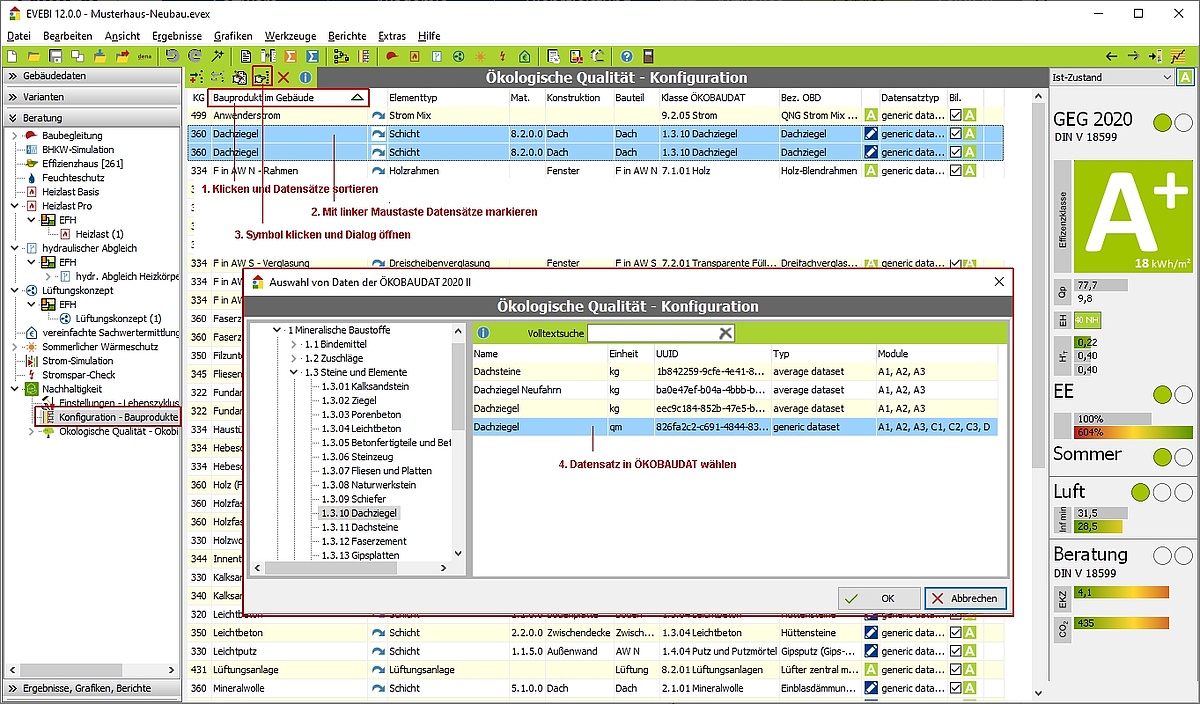Click the save disk icon in the toolbar
Screen dimensions: 1200x704
pos(56,56)
